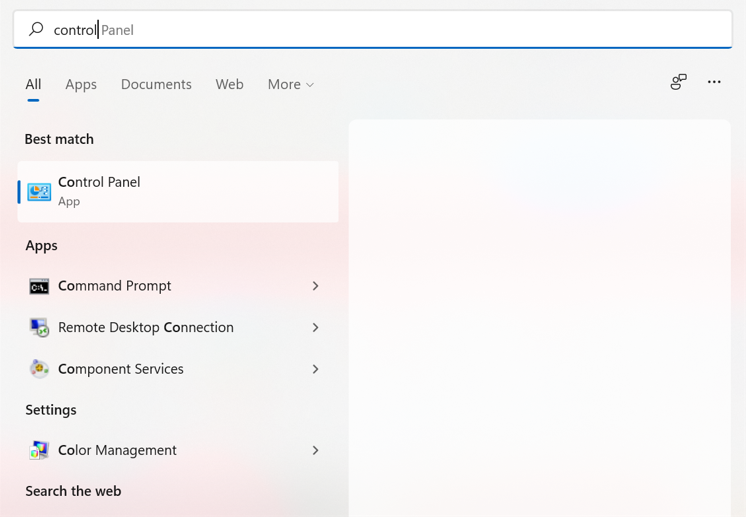Open the Control Panel best match result
746x520 pixels.
click(x=178, y=192)
